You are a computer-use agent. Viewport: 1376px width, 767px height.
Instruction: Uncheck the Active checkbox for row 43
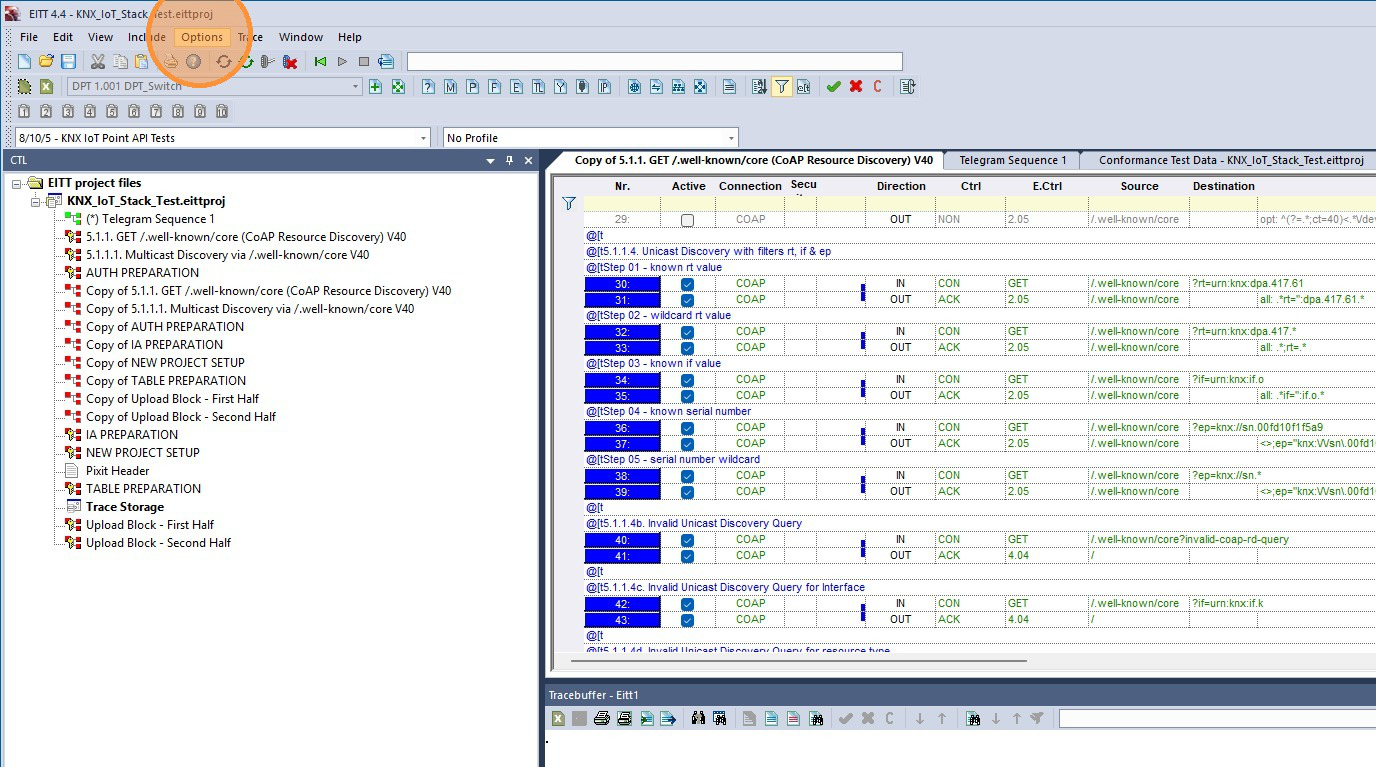[687, 620]
